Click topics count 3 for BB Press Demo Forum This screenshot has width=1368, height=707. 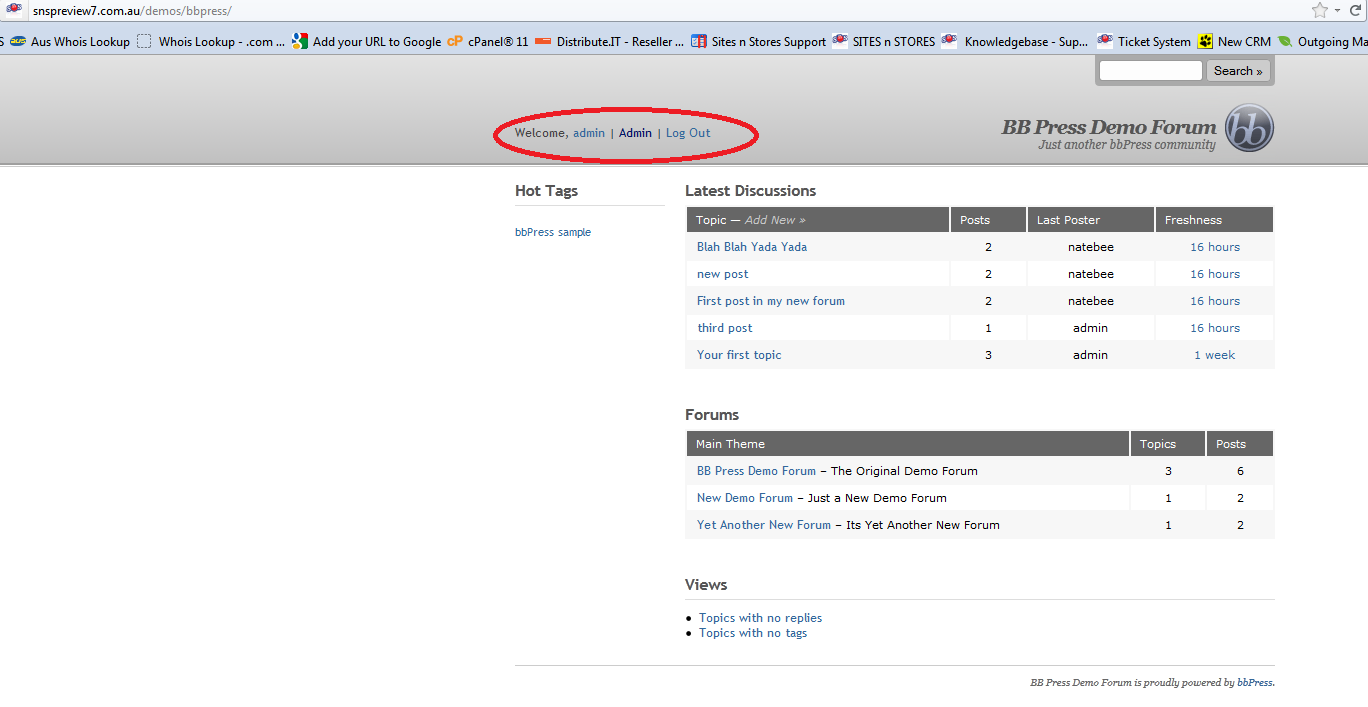[1168, 471]
